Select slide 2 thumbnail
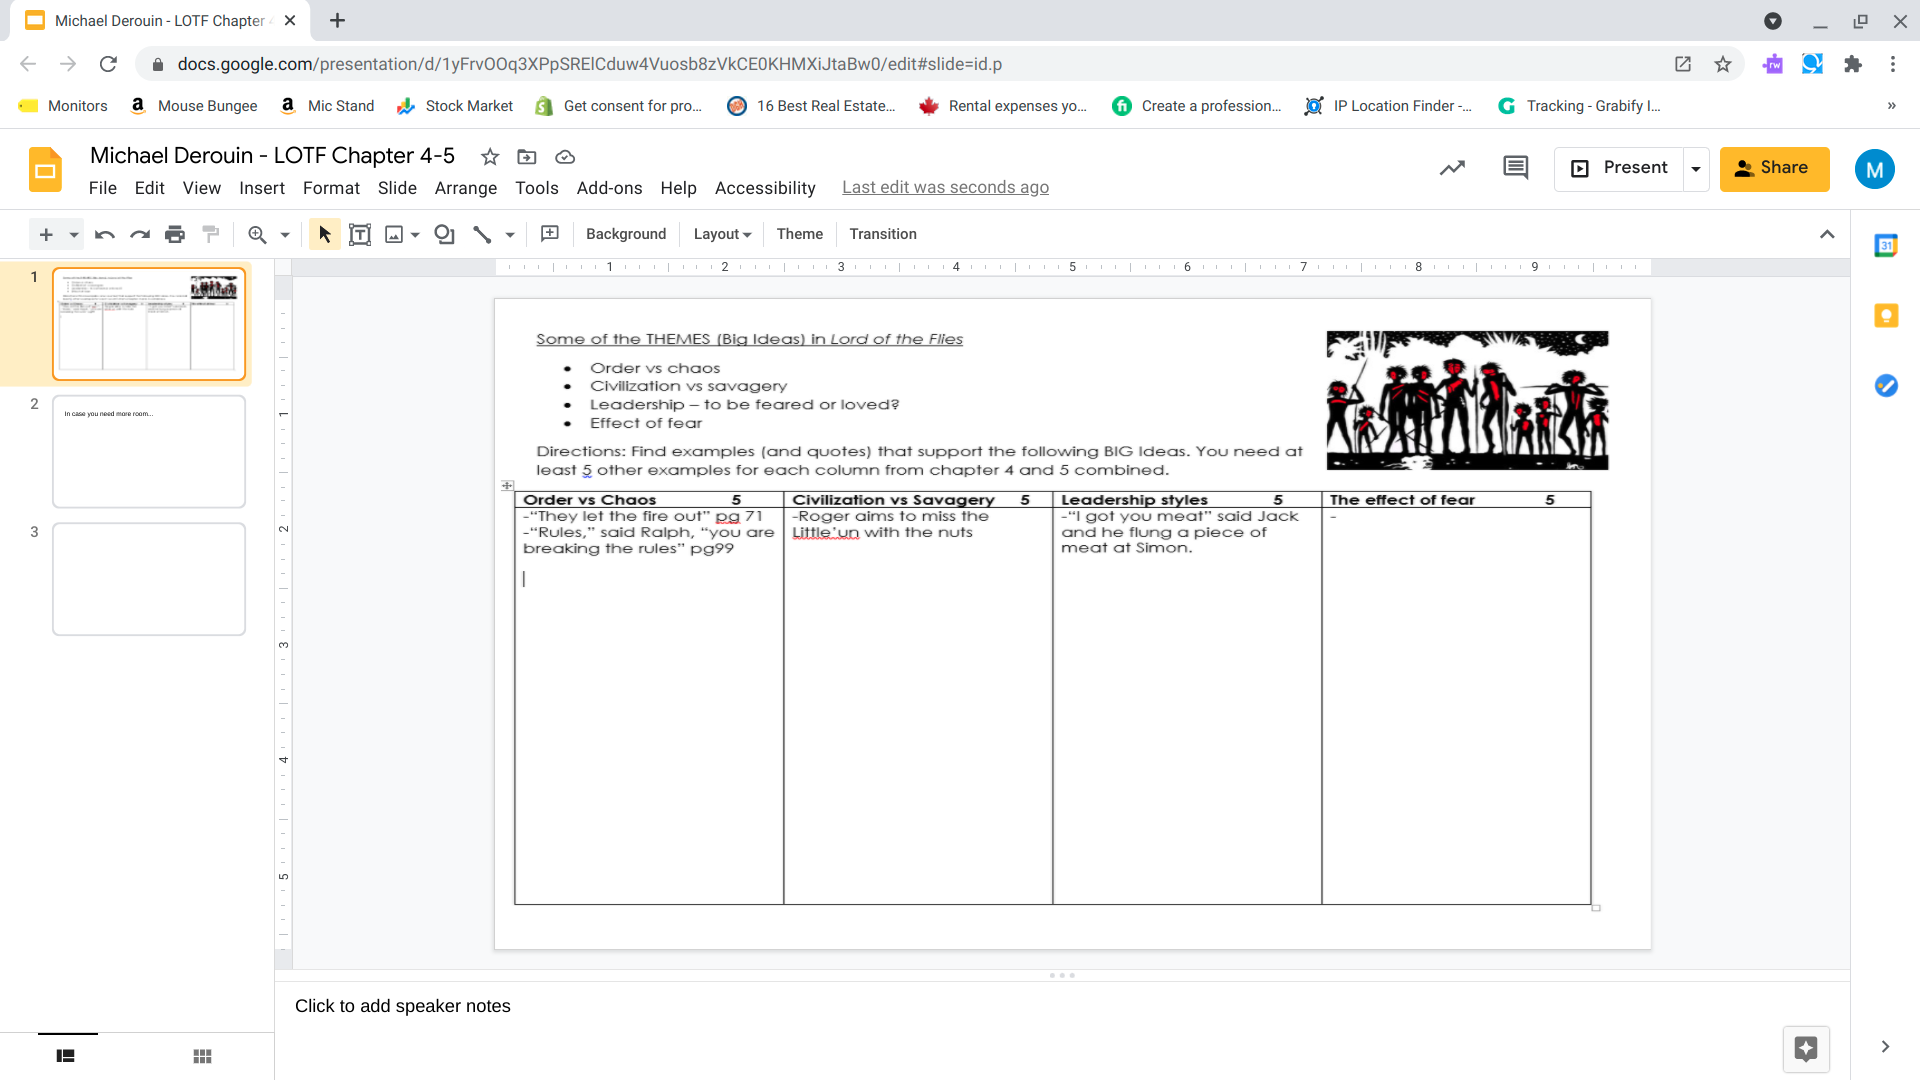 coord(149,451)
